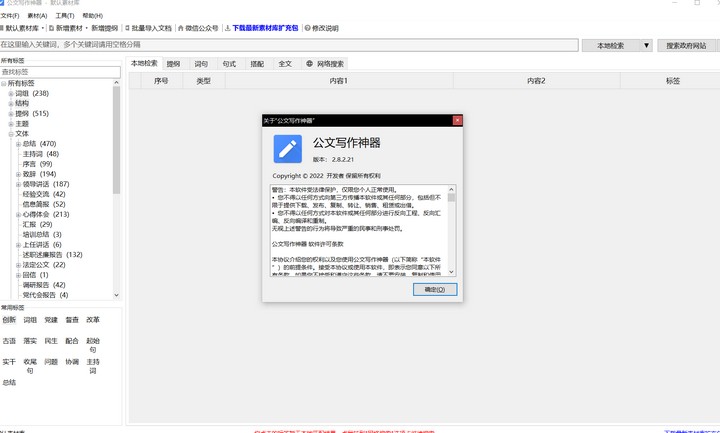
Task: Click the 确定(O) button
Action: [434, 289]
